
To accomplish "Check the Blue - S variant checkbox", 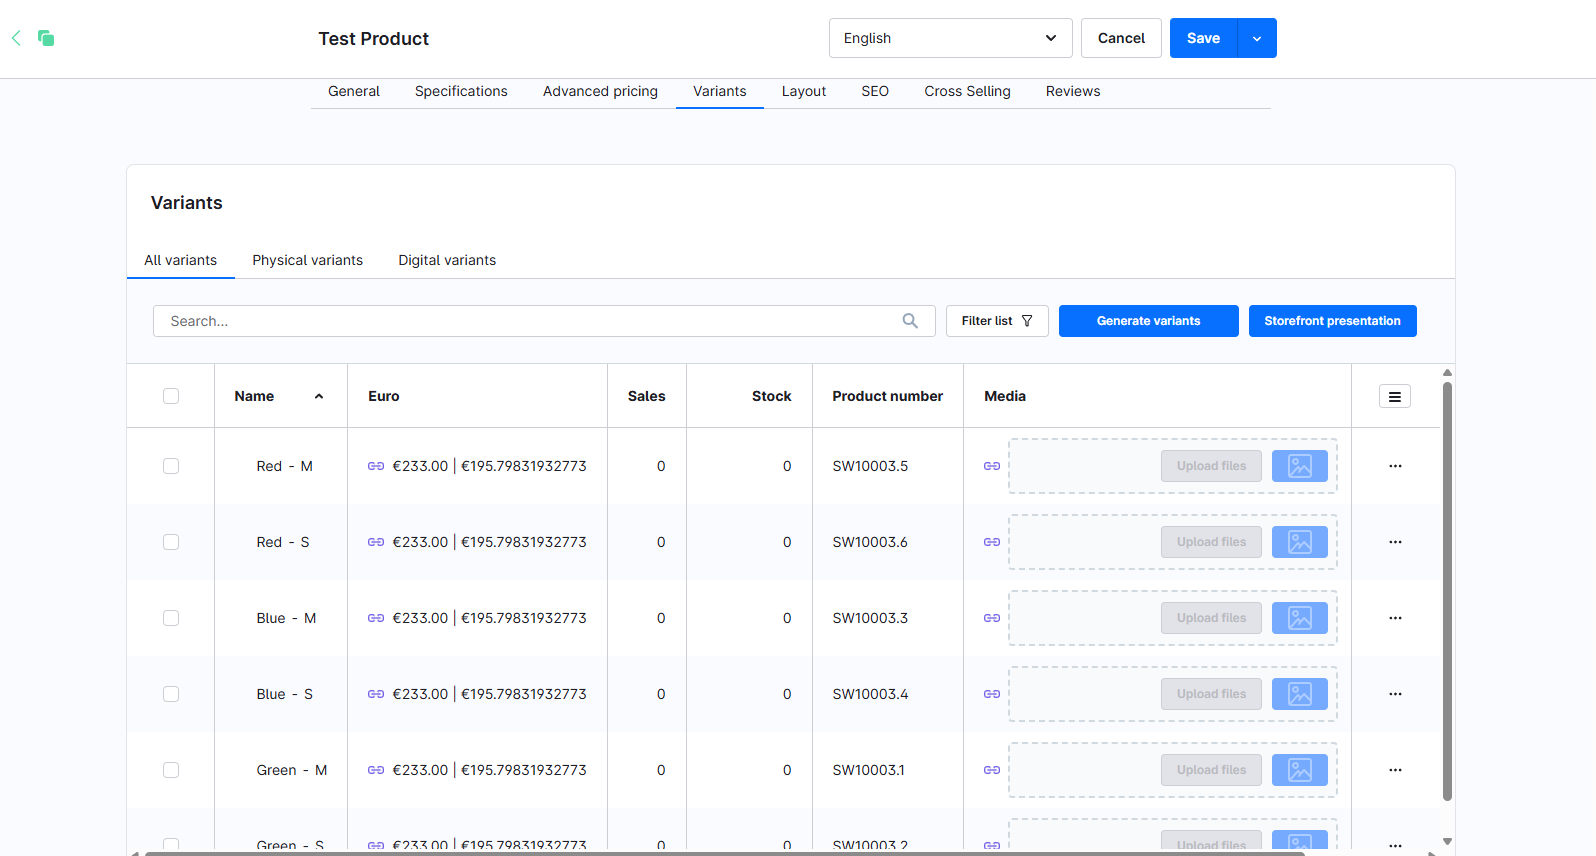I will coord(171,694).
